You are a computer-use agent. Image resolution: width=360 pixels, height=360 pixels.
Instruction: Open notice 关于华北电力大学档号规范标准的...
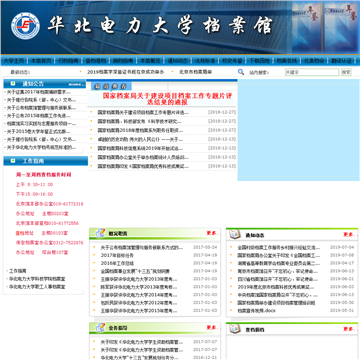(x=41, y=147)
